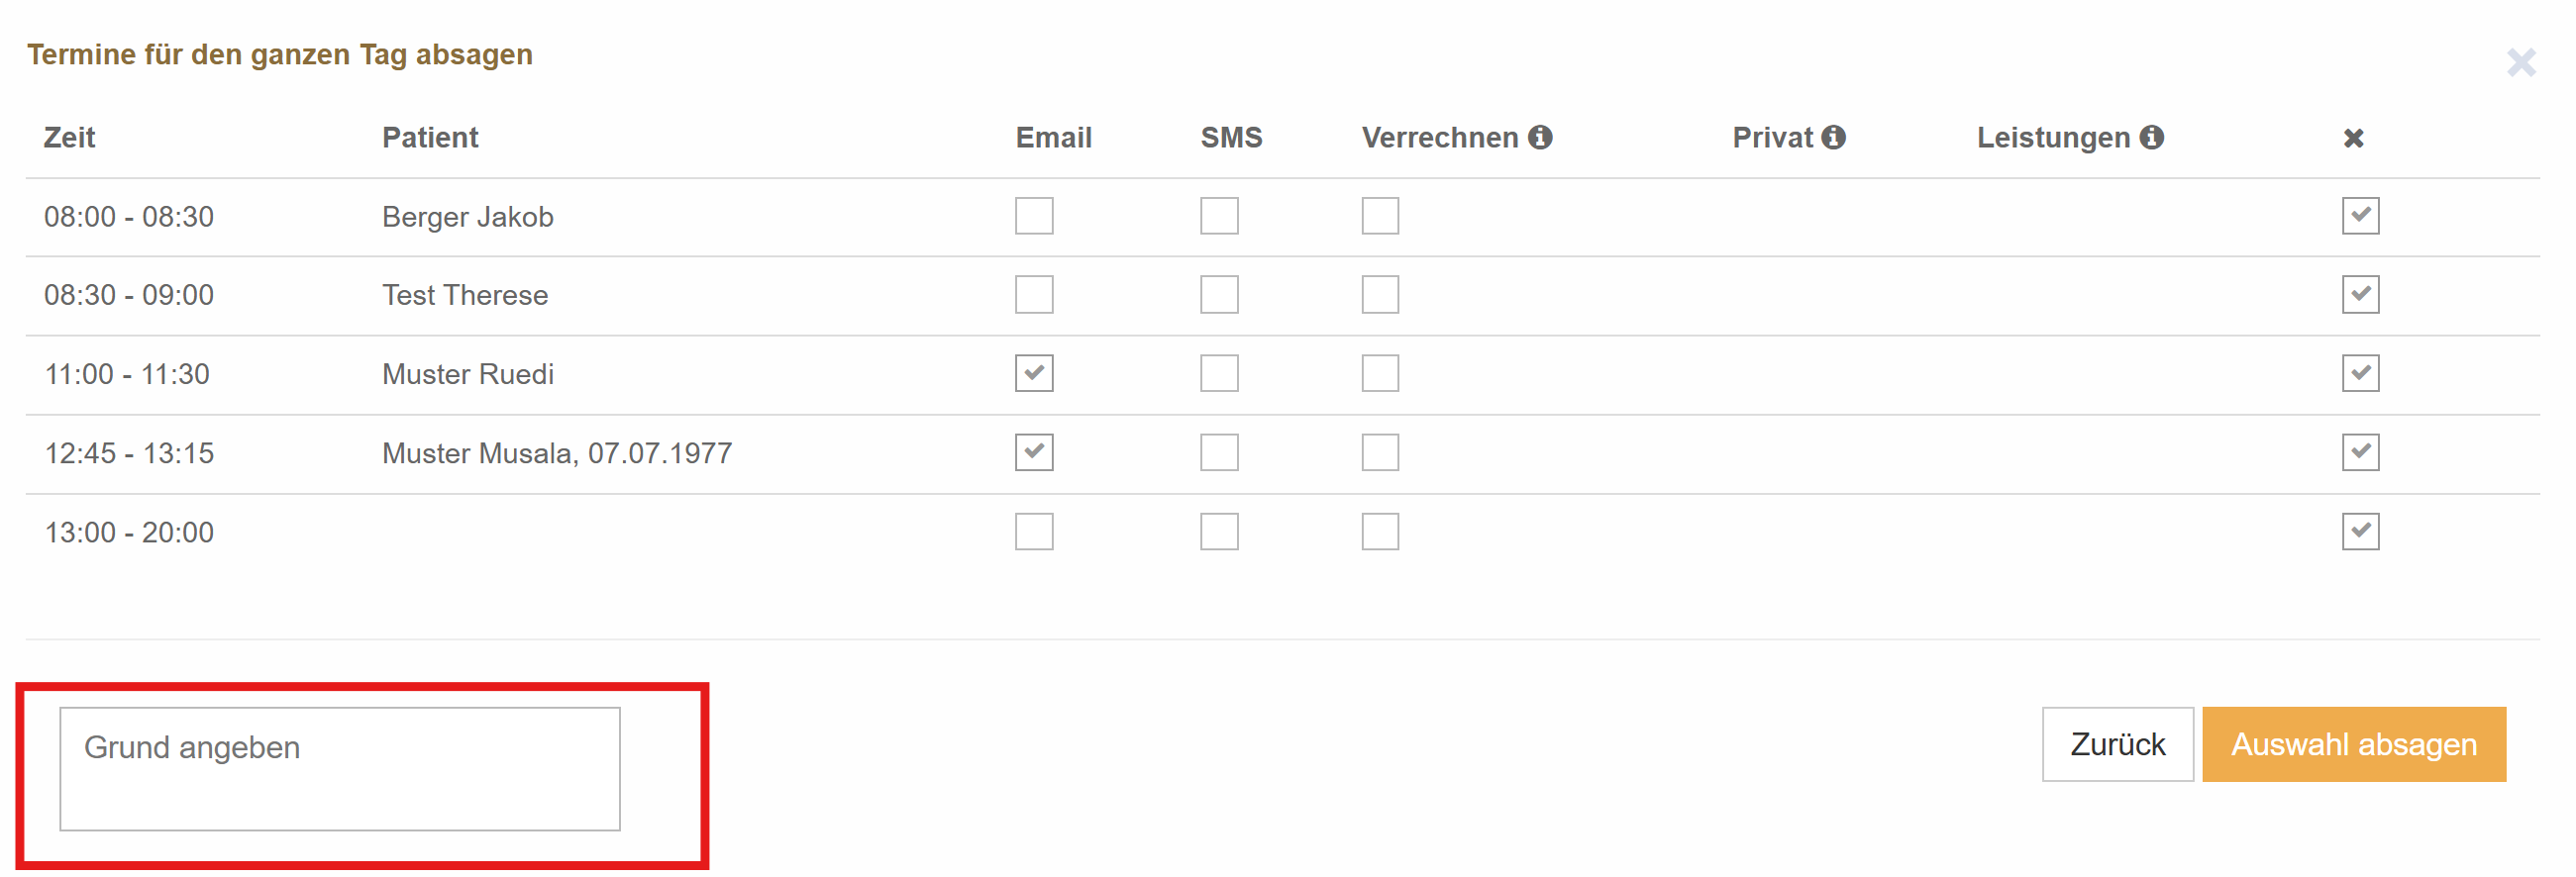Click the info icon next to Leistungen
The width and height of the screenshot is (2576, 877).
pos(2152,137)
